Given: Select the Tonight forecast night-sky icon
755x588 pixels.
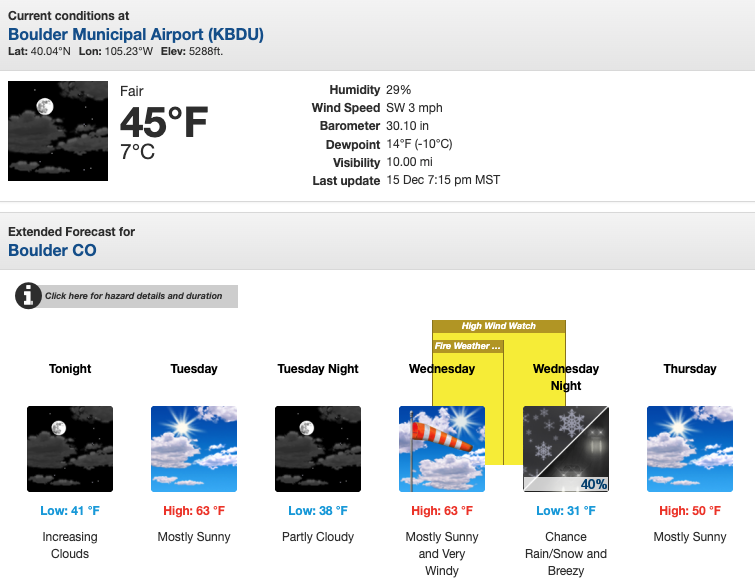Looking at the screenshot, I should 70,448.
